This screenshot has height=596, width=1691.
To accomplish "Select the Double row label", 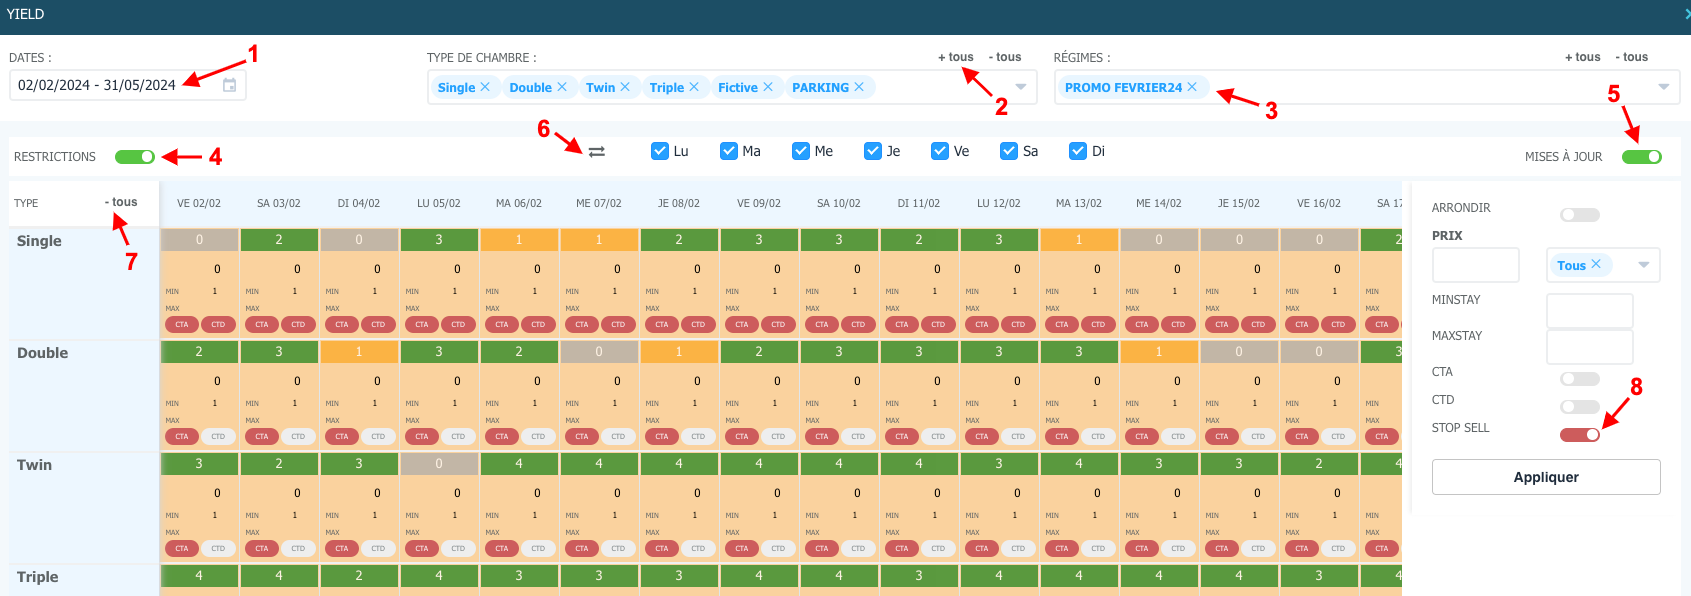I will pyautogui.click(x=43, y=353).
